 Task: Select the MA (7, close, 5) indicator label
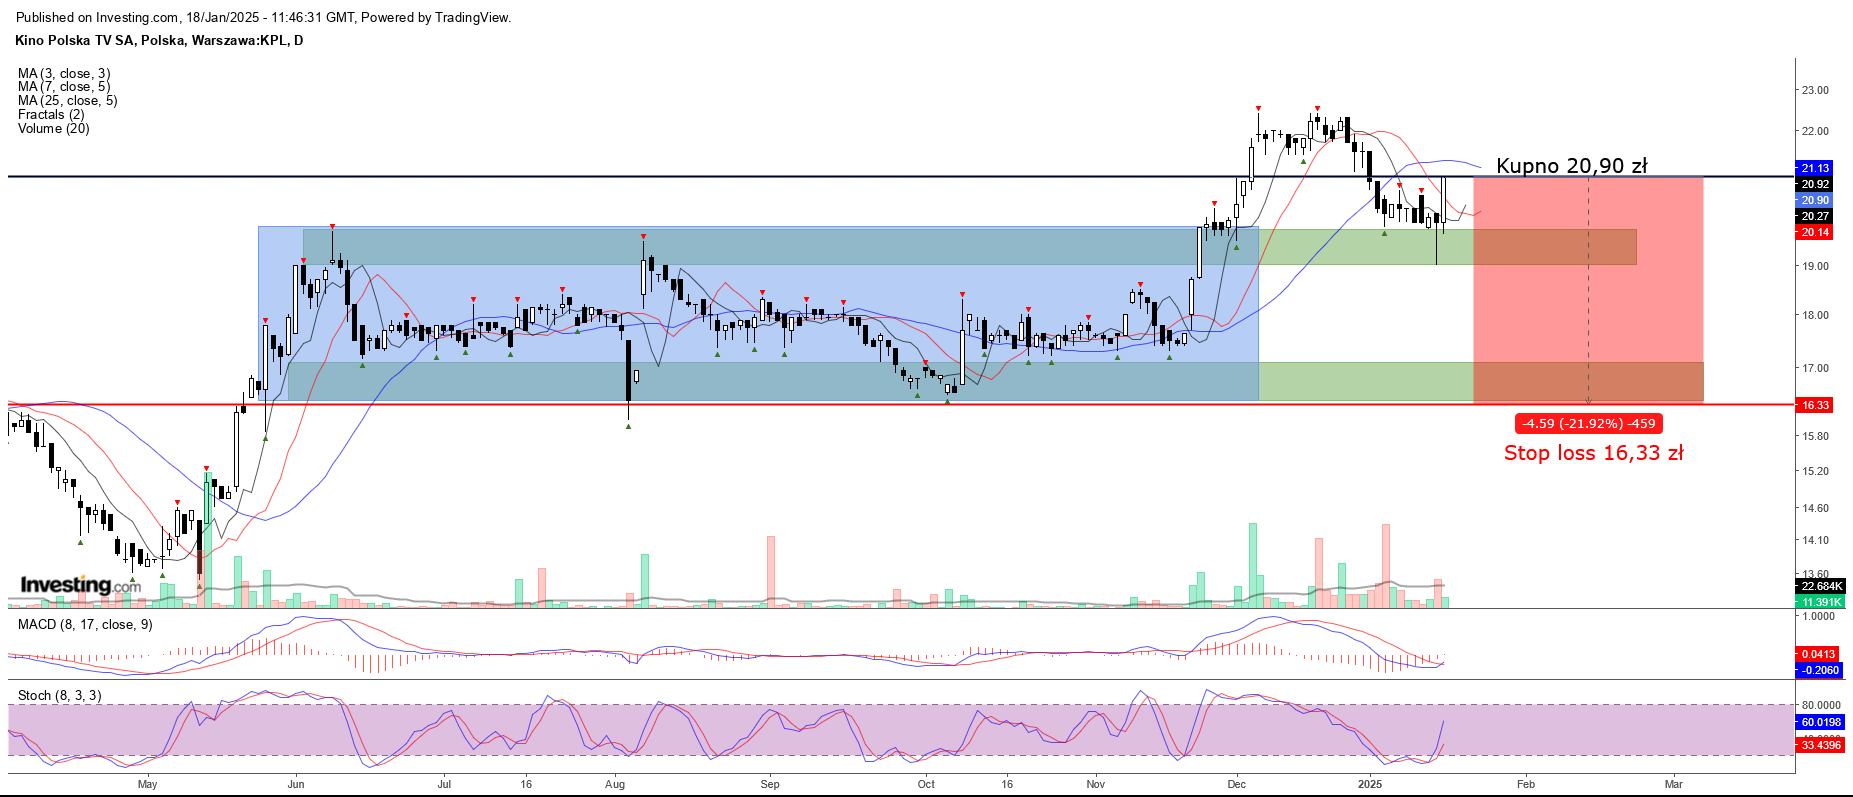click(64, 87)
